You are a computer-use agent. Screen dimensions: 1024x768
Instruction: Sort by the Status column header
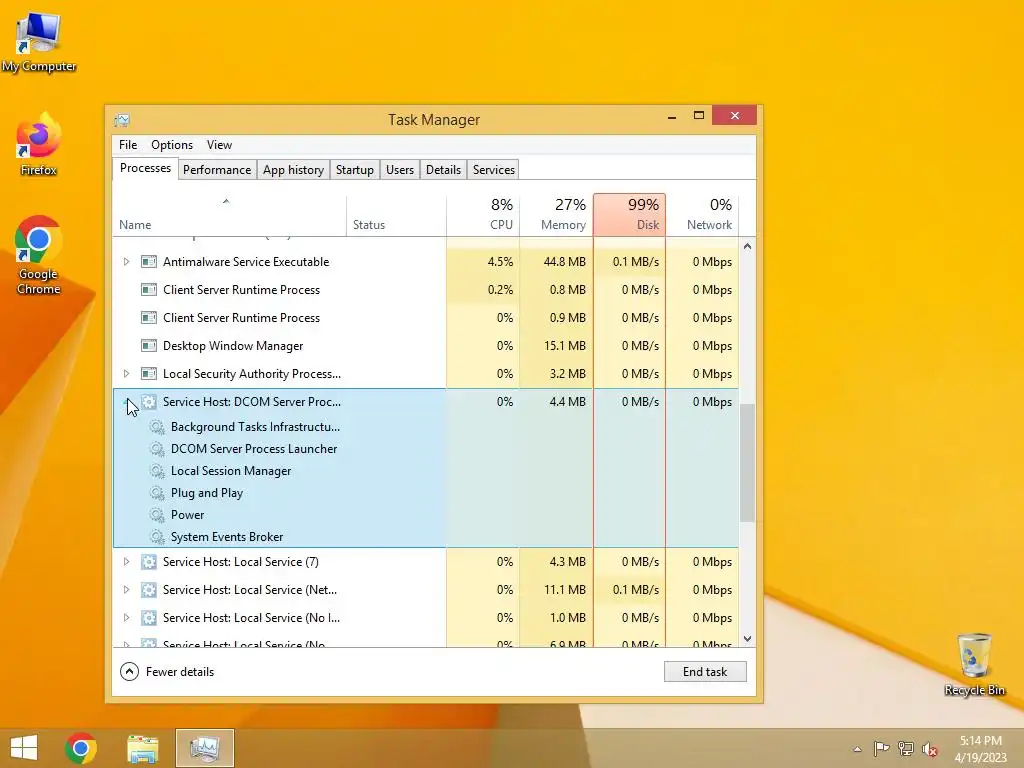point(396,215)
